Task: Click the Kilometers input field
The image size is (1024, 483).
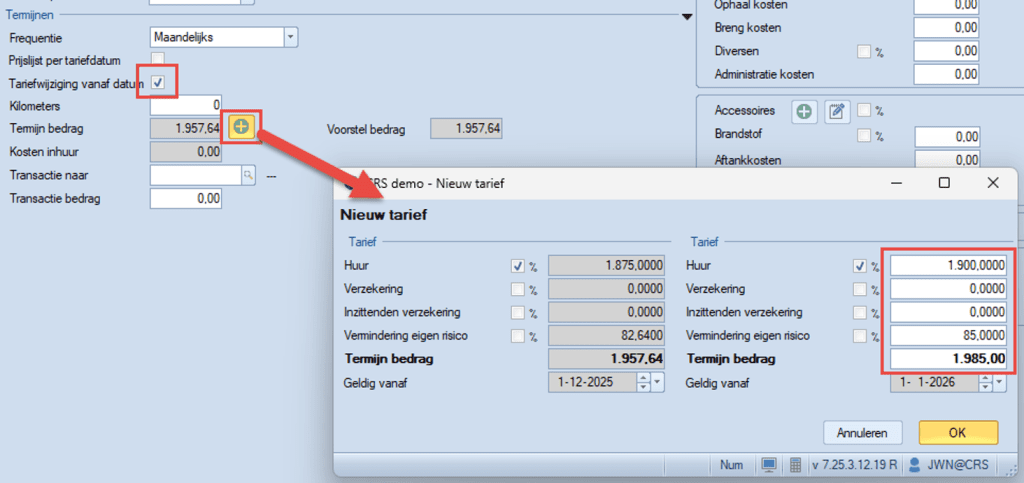Action: point(186,105)
